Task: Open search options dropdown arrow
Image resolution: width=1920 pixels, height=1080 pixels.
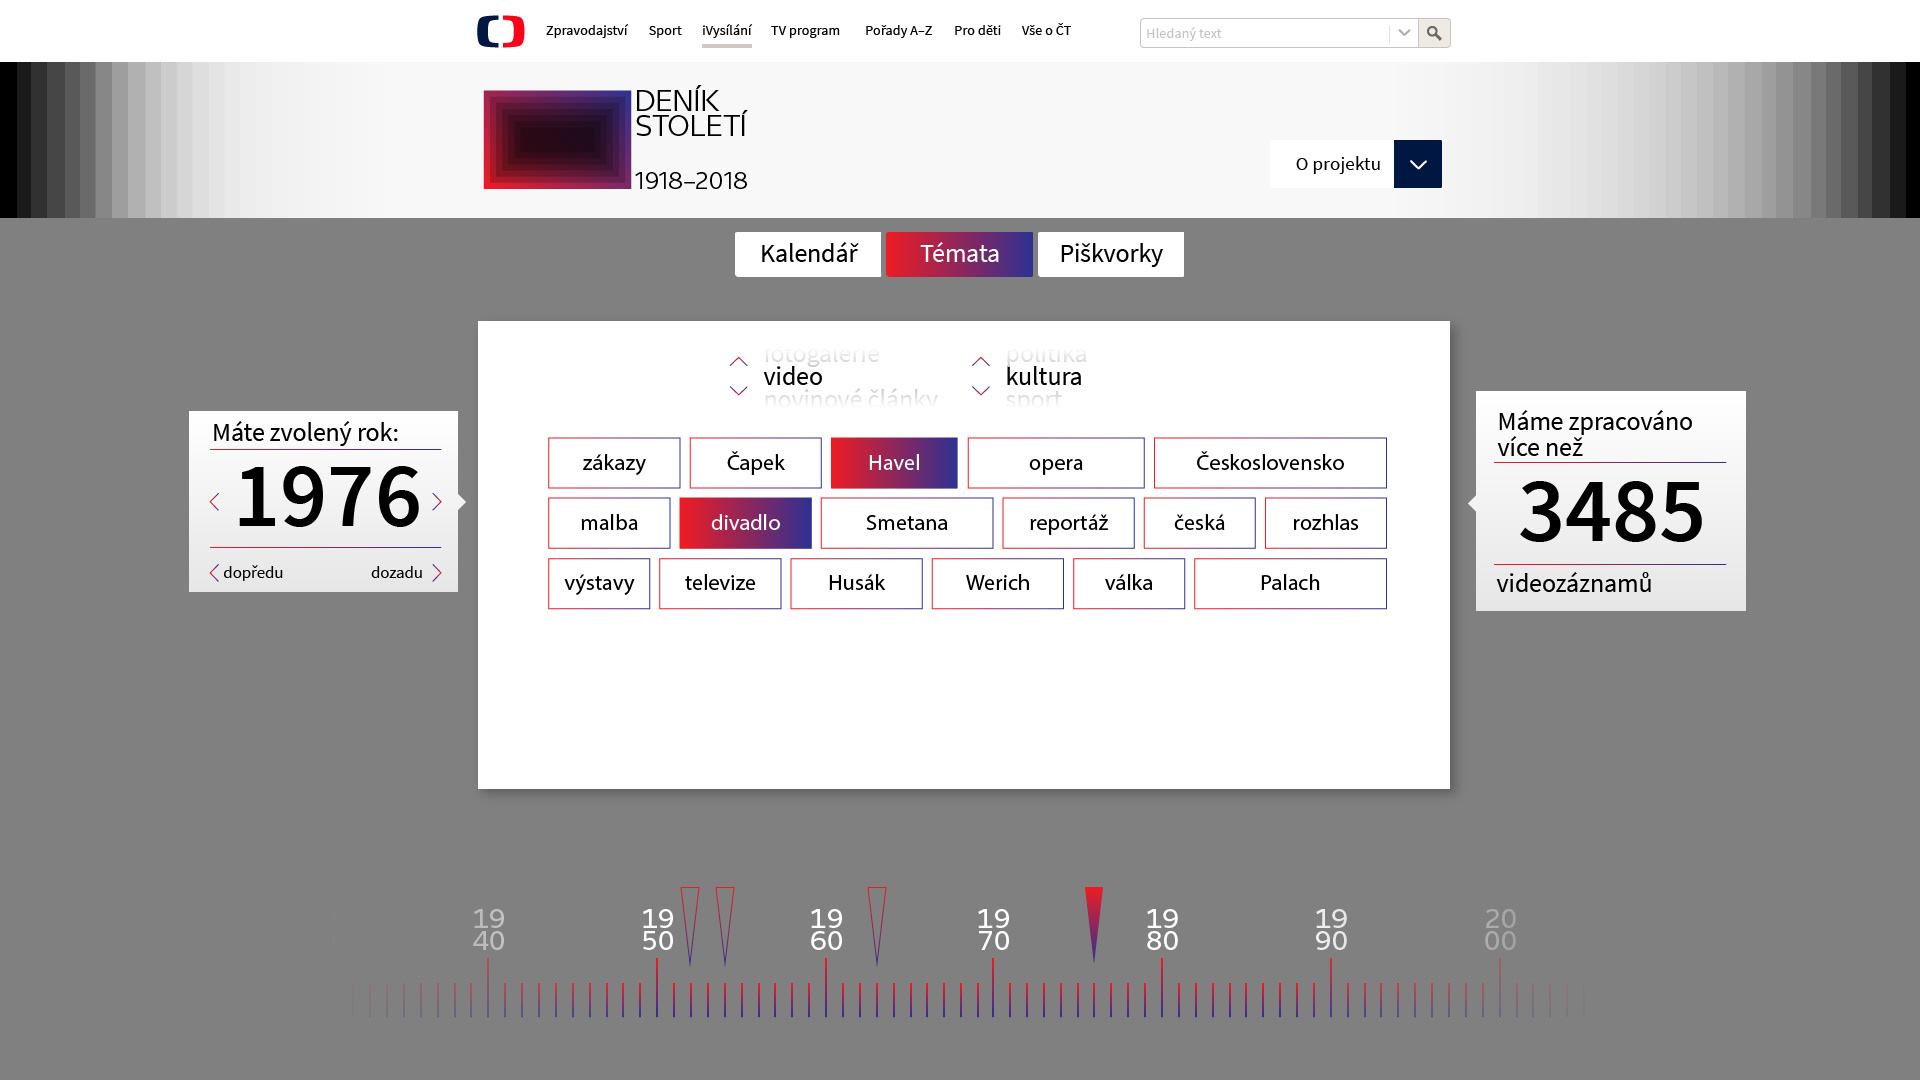Action: pyautogui.click(x=1404, y=33)
